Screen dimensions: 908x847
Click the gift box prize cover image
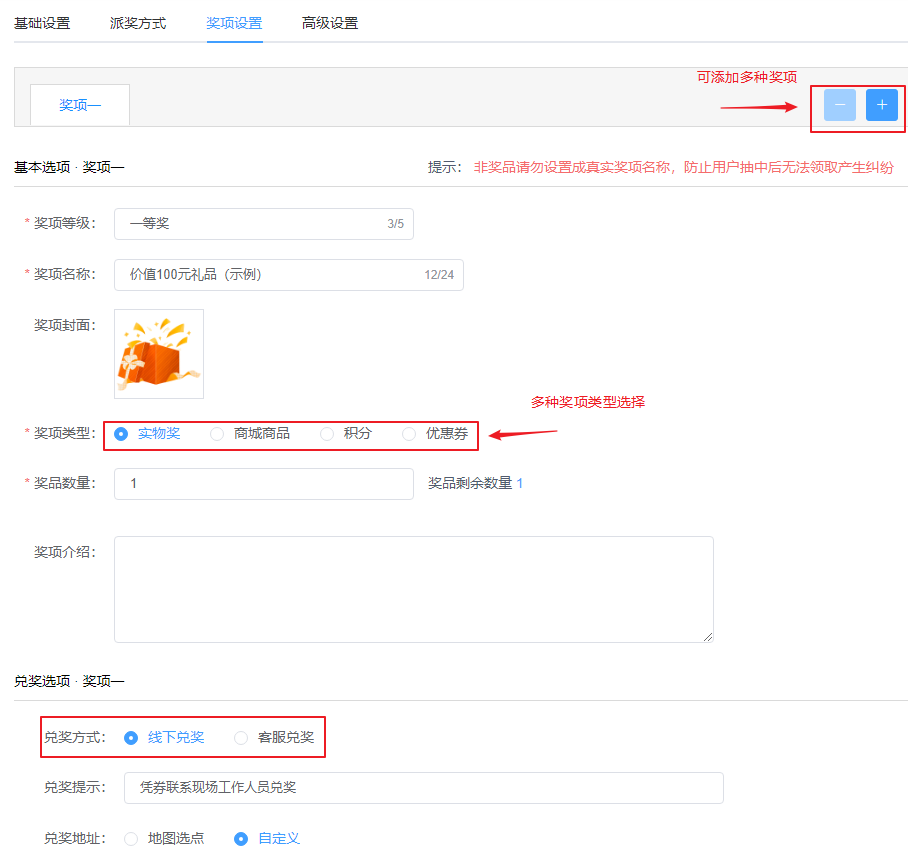click(x=158, y=353)
